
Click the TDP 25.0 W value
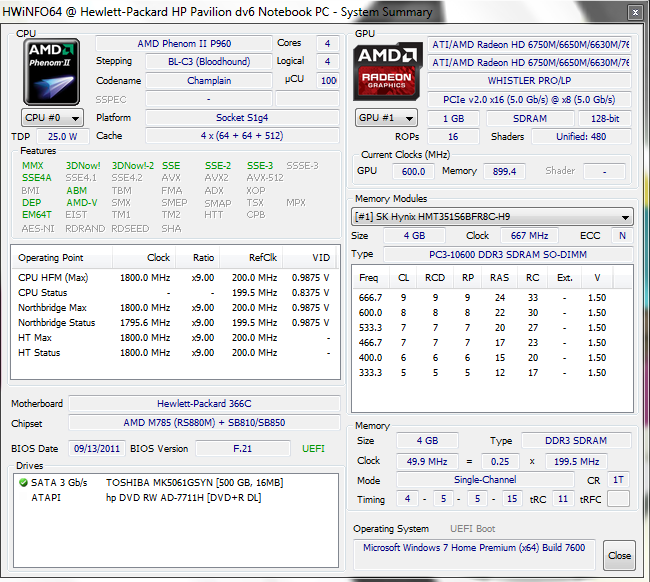tap(63, 136)
